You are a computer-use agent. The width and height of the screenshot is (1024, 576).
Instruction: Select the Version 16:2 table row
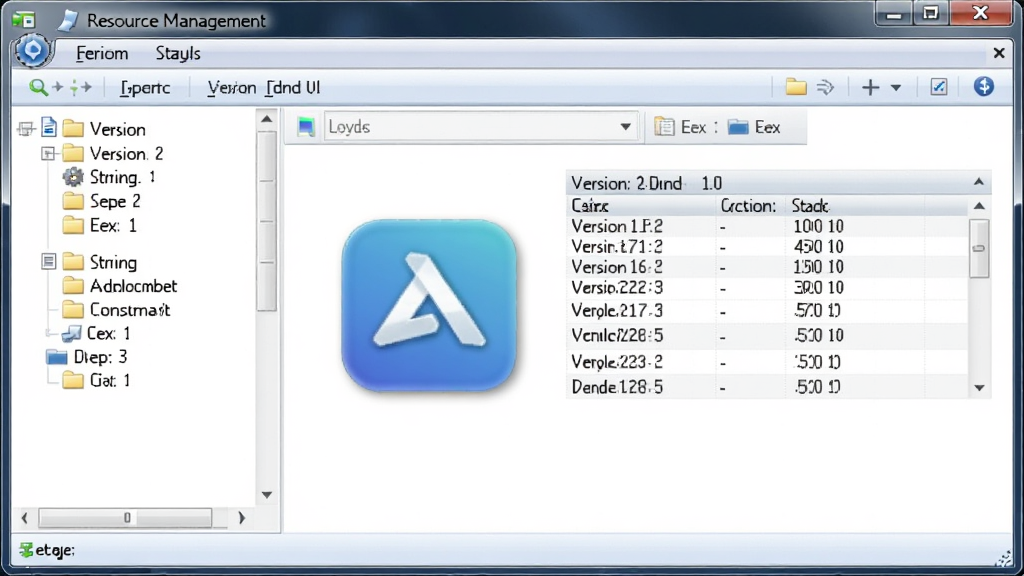coord(767,267)
